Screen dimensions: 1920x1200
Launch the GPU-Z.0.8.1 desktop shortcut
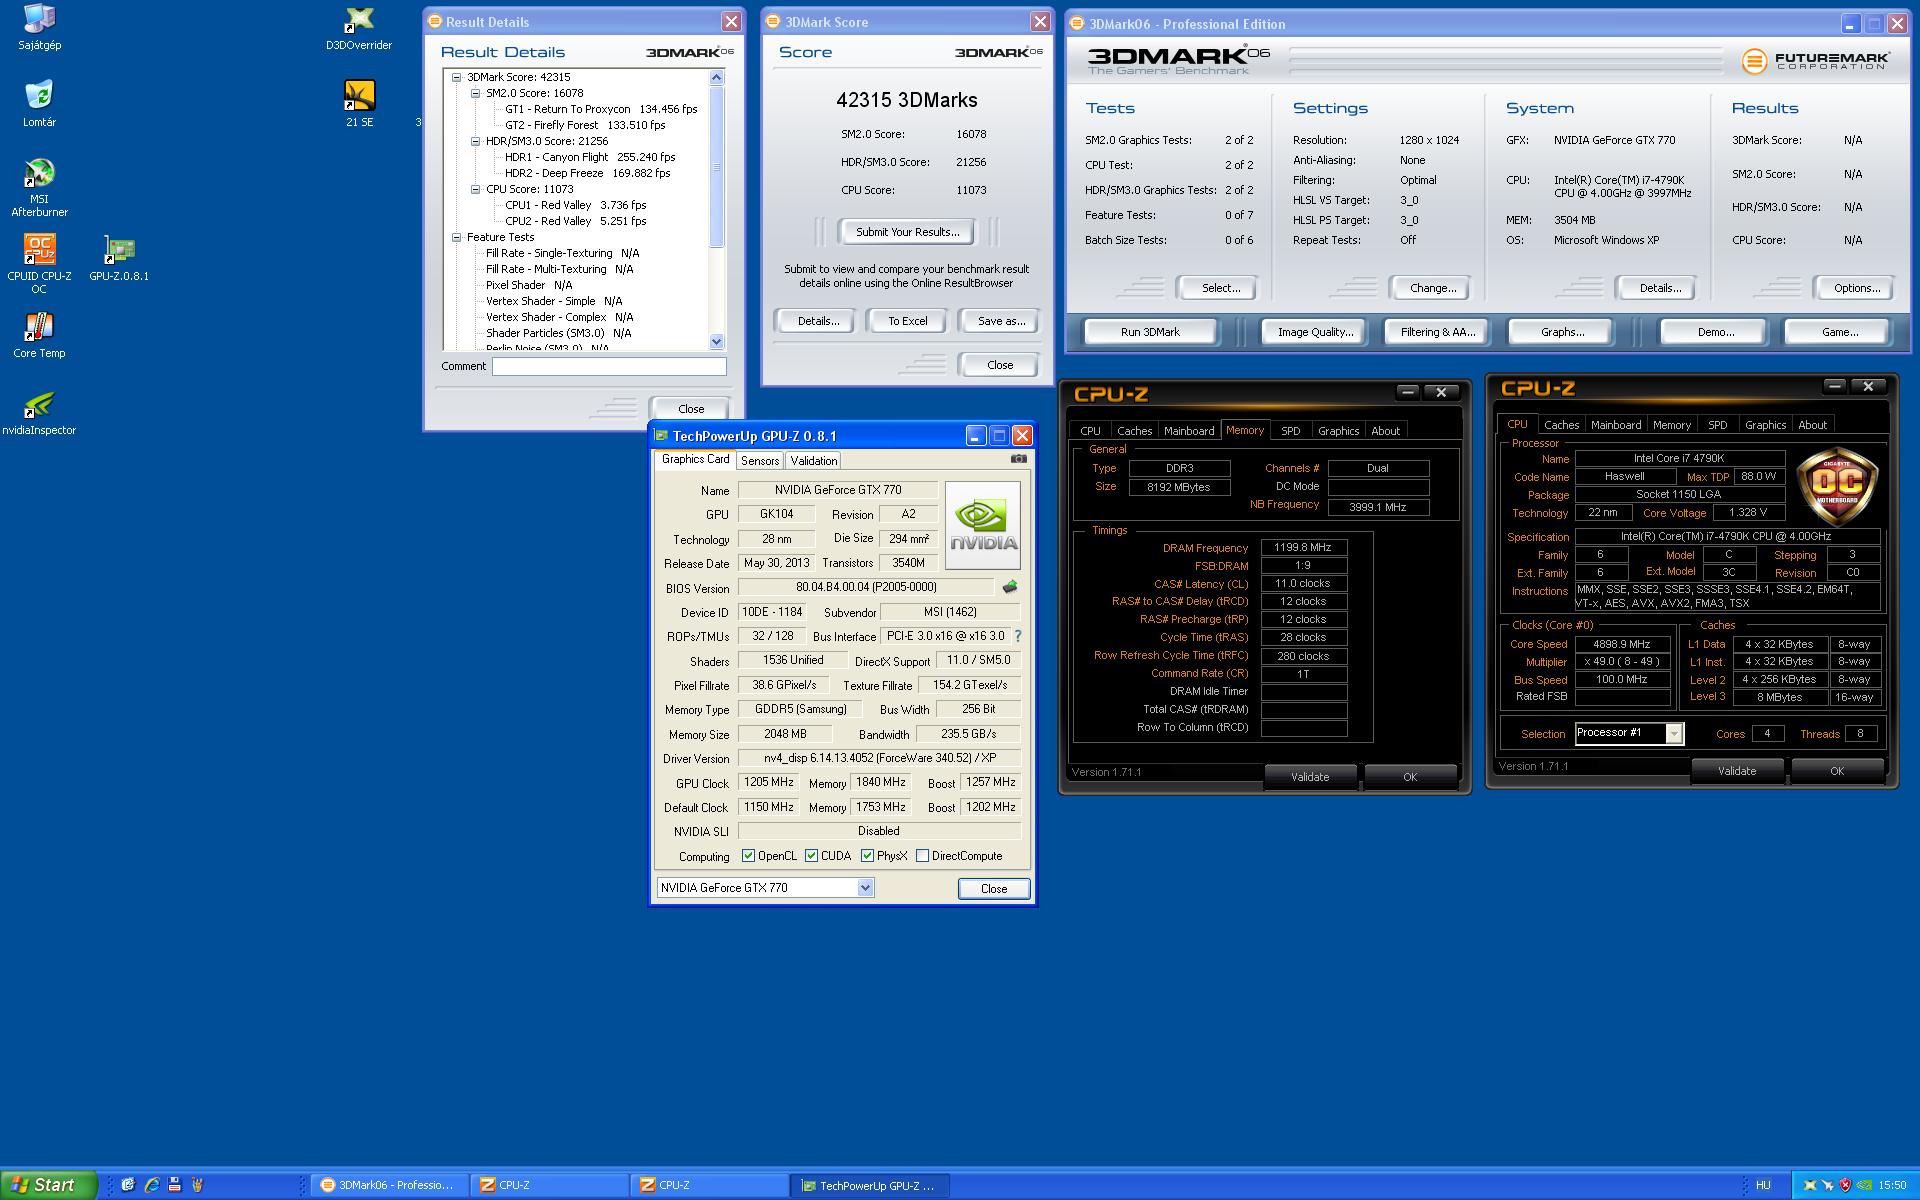[x=119, y=258]
